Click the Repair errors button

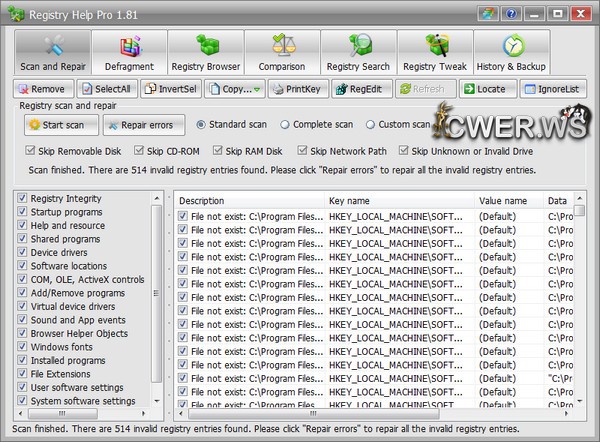(140, 125)
